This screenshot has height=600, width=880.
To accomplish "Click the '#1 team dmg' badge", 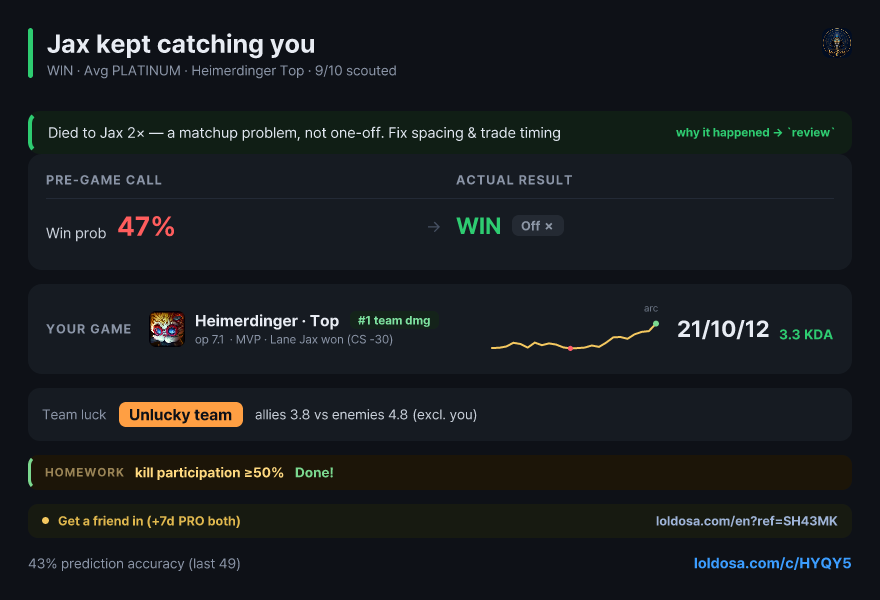I will [394, 320].
